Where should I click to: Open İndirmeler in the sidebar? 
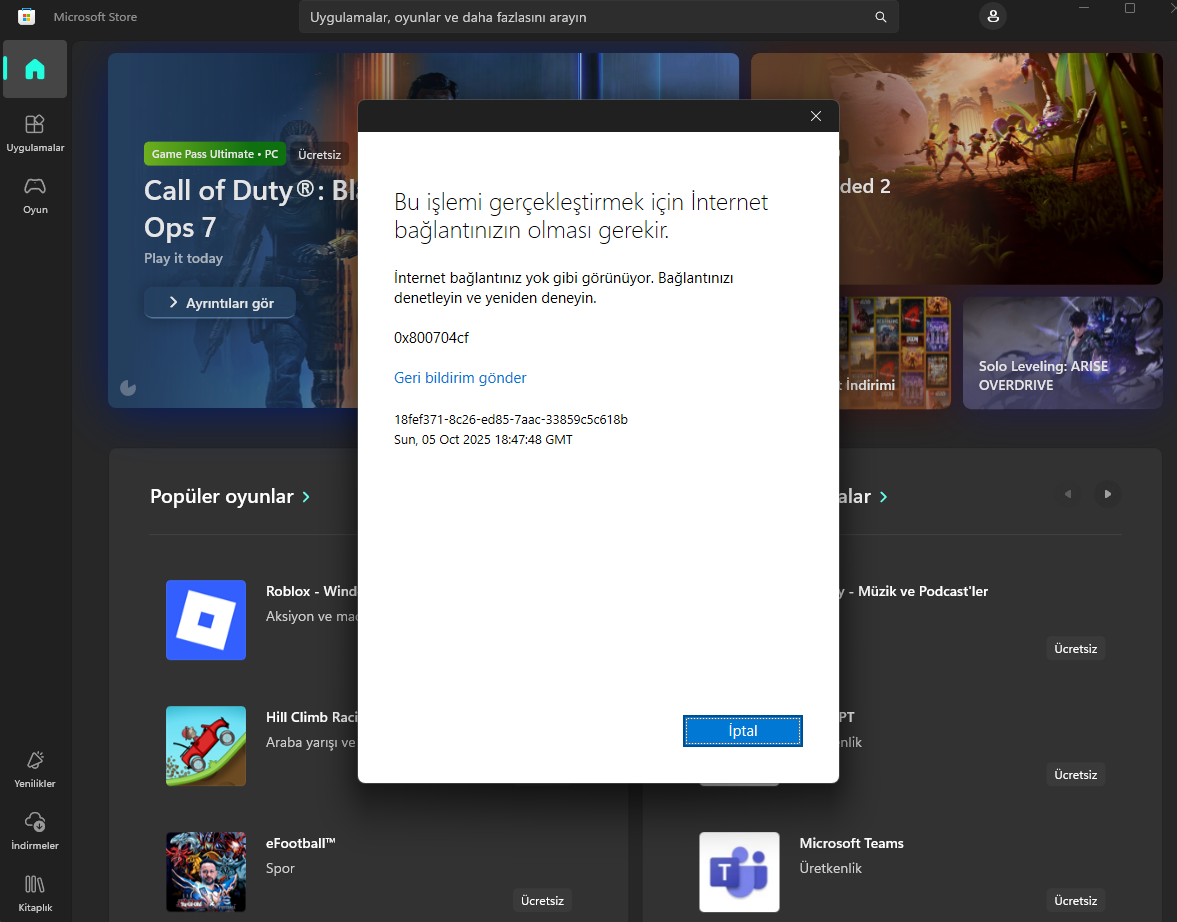[35, 831]
